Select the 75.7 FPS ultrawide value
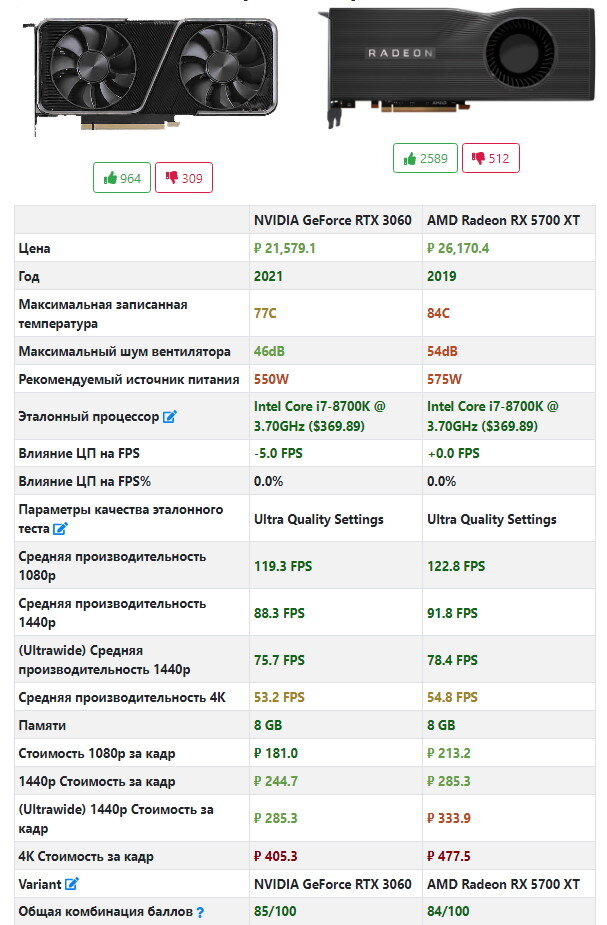Image resolution: width=607 pixels, height=925 pixels. (x=279, y=660)
